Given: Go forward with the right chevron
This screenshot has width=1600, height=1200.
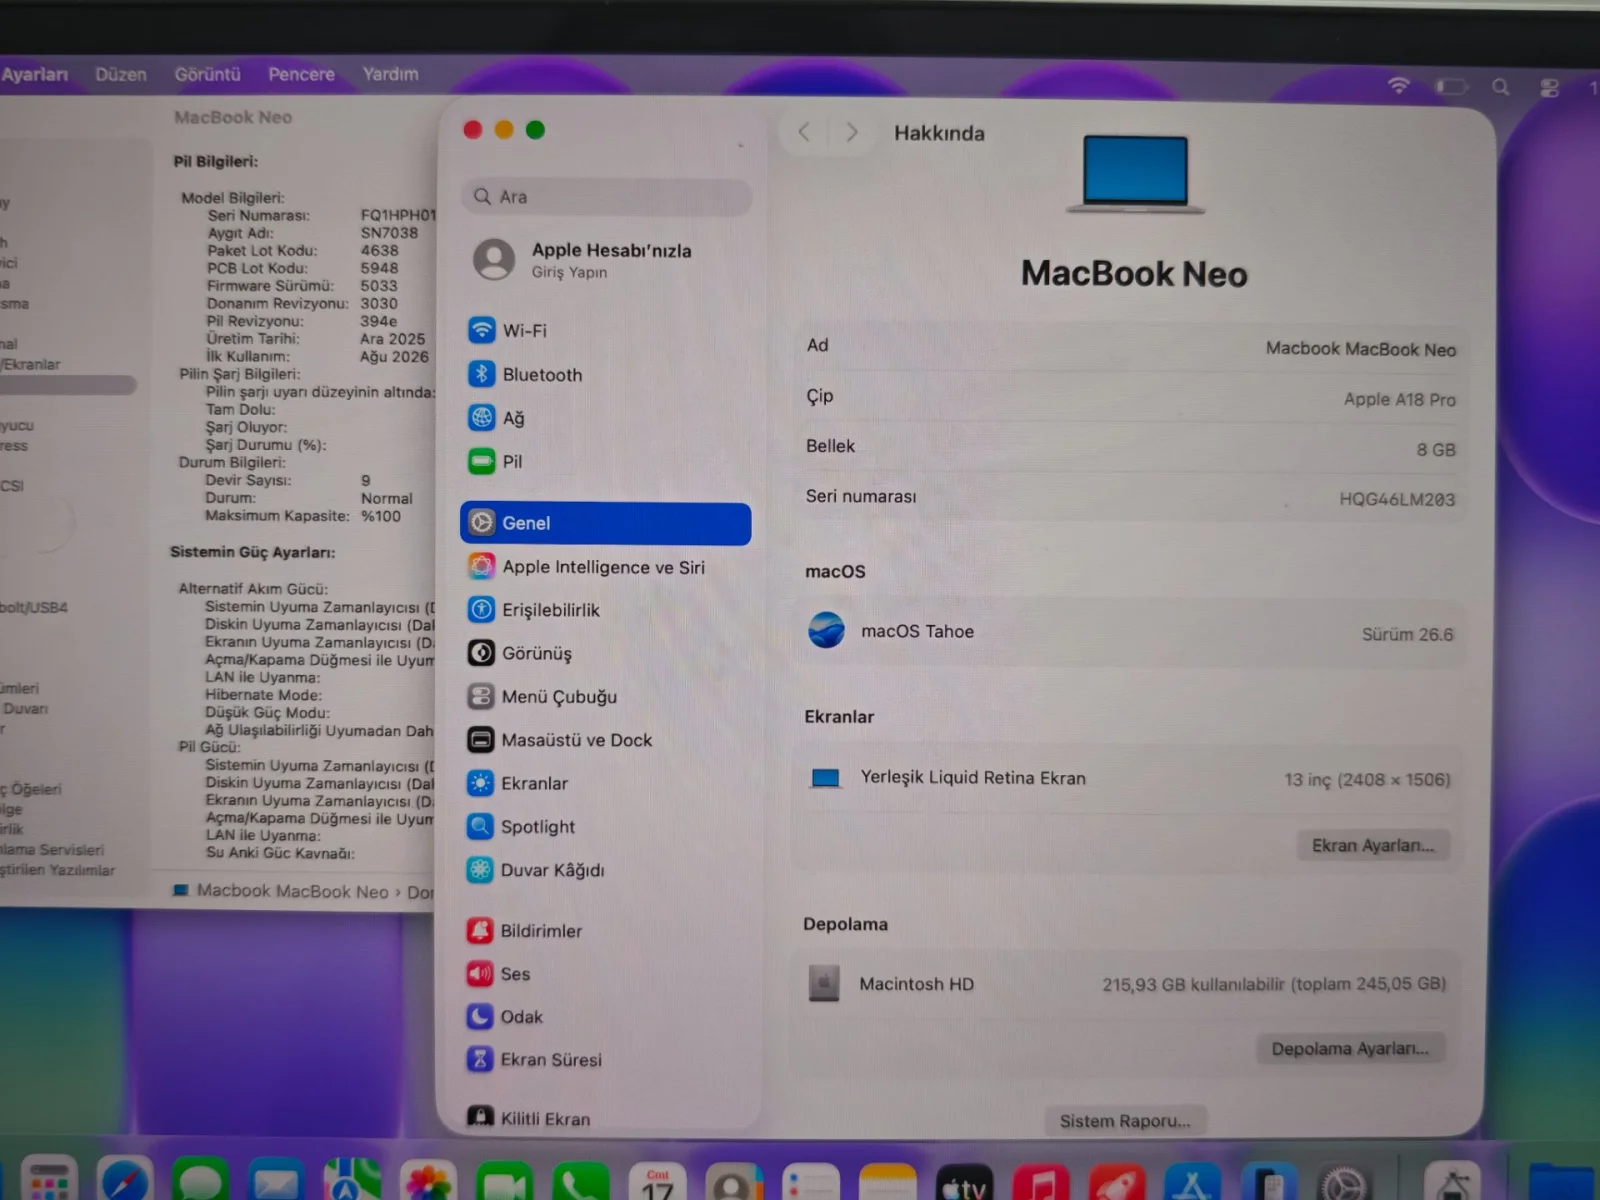Looking at the screenshot, I should (x=852, y=132).
